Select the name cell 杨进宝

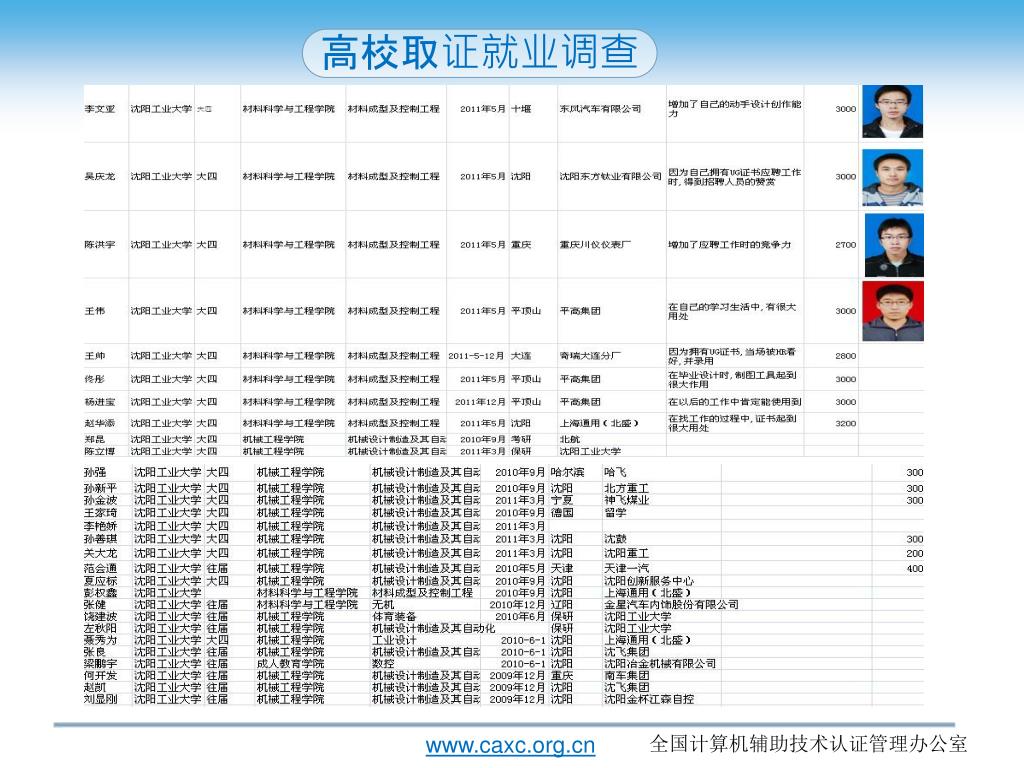click(100, 402)
